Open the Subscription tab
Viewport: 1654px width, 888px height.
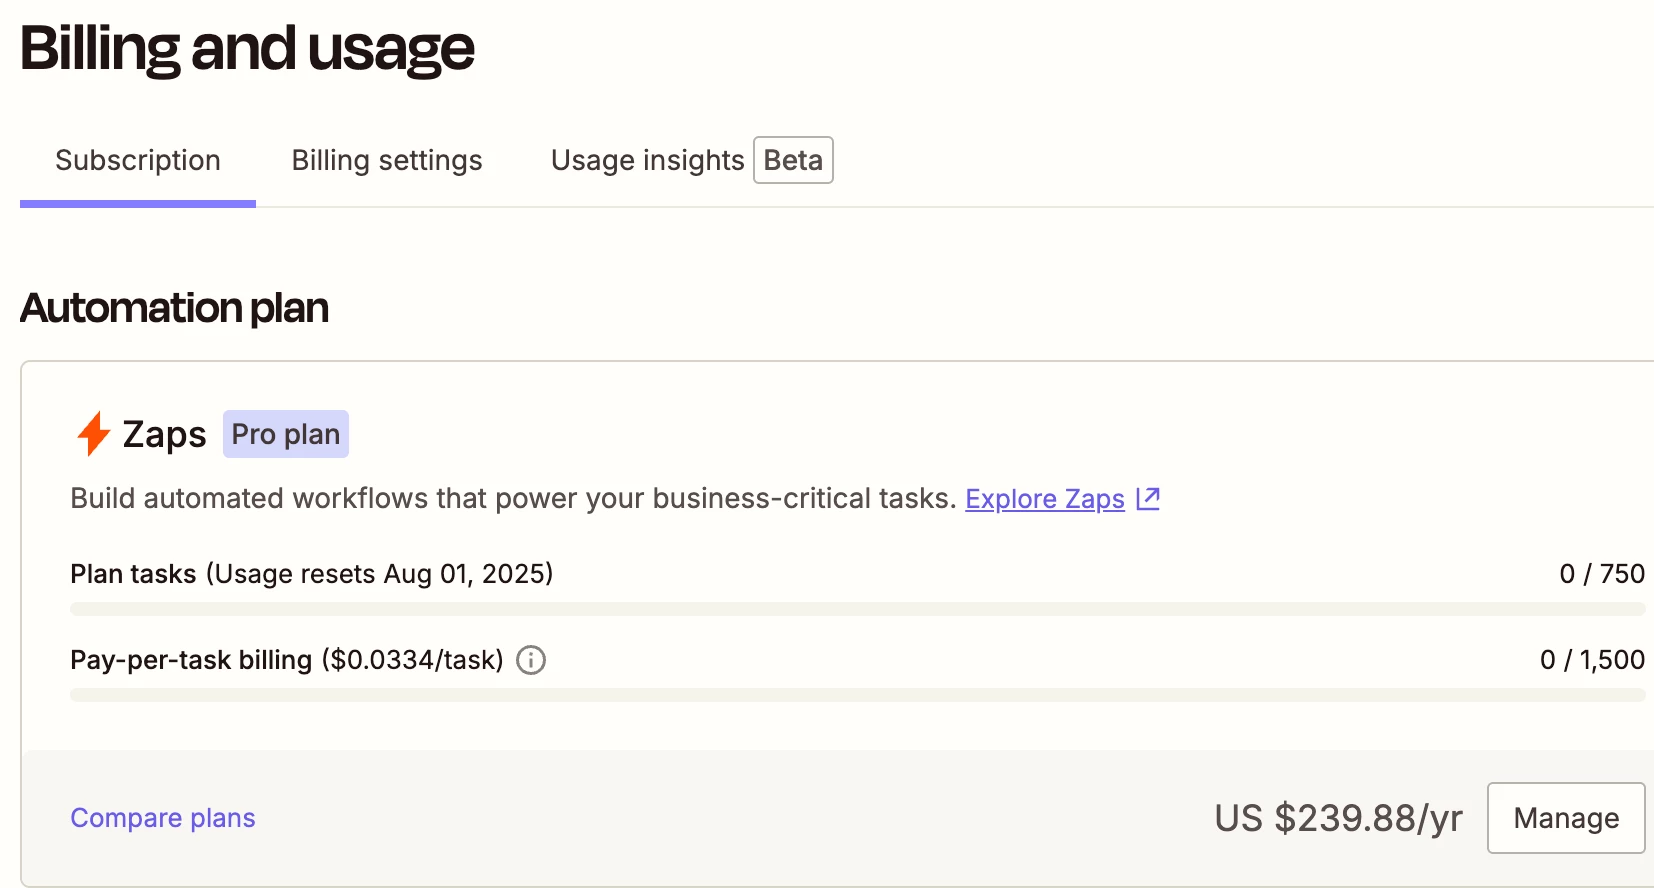click(138, 160)
